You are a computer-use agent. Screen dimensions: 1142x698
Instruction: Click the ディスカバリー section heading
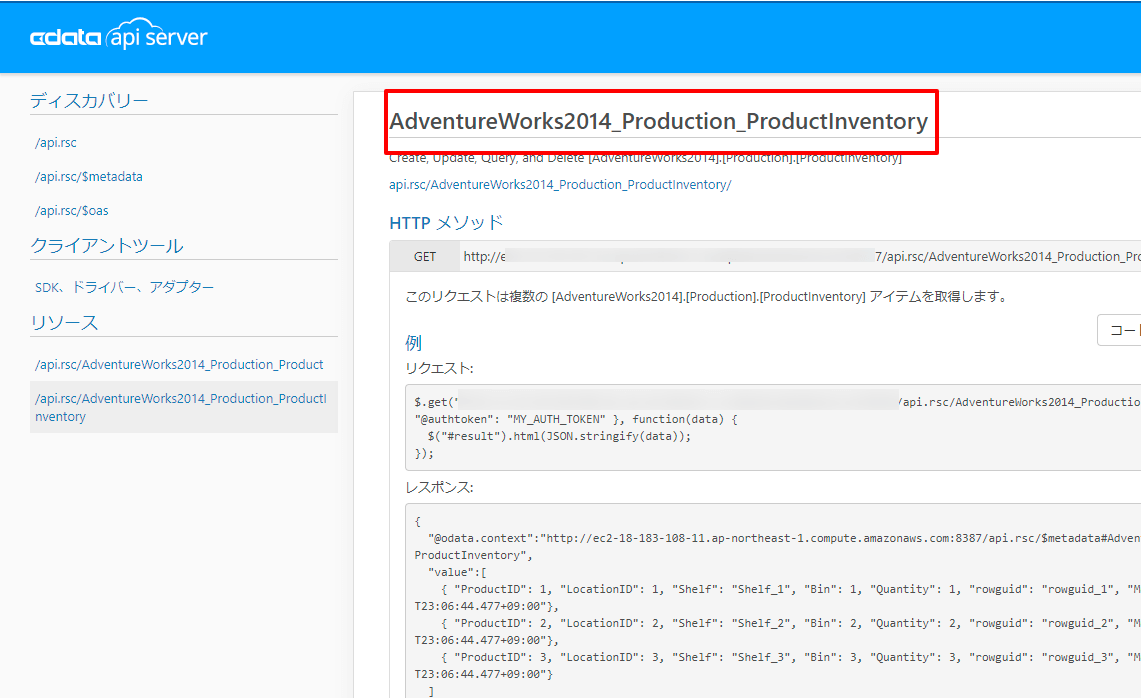coord(89,100)
